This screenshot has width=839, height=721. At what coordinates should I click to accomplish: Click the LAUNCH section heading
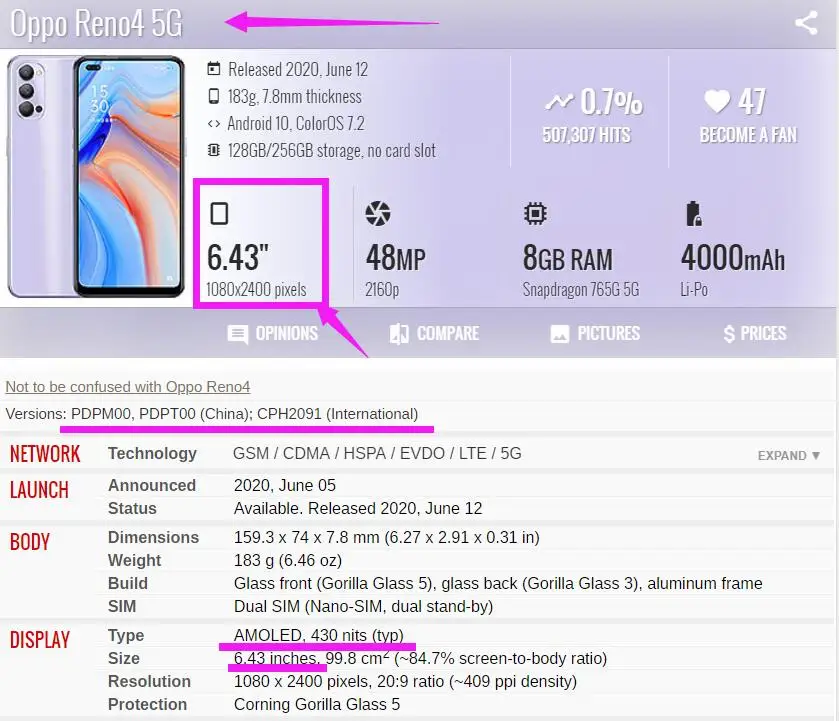point(39,490)
